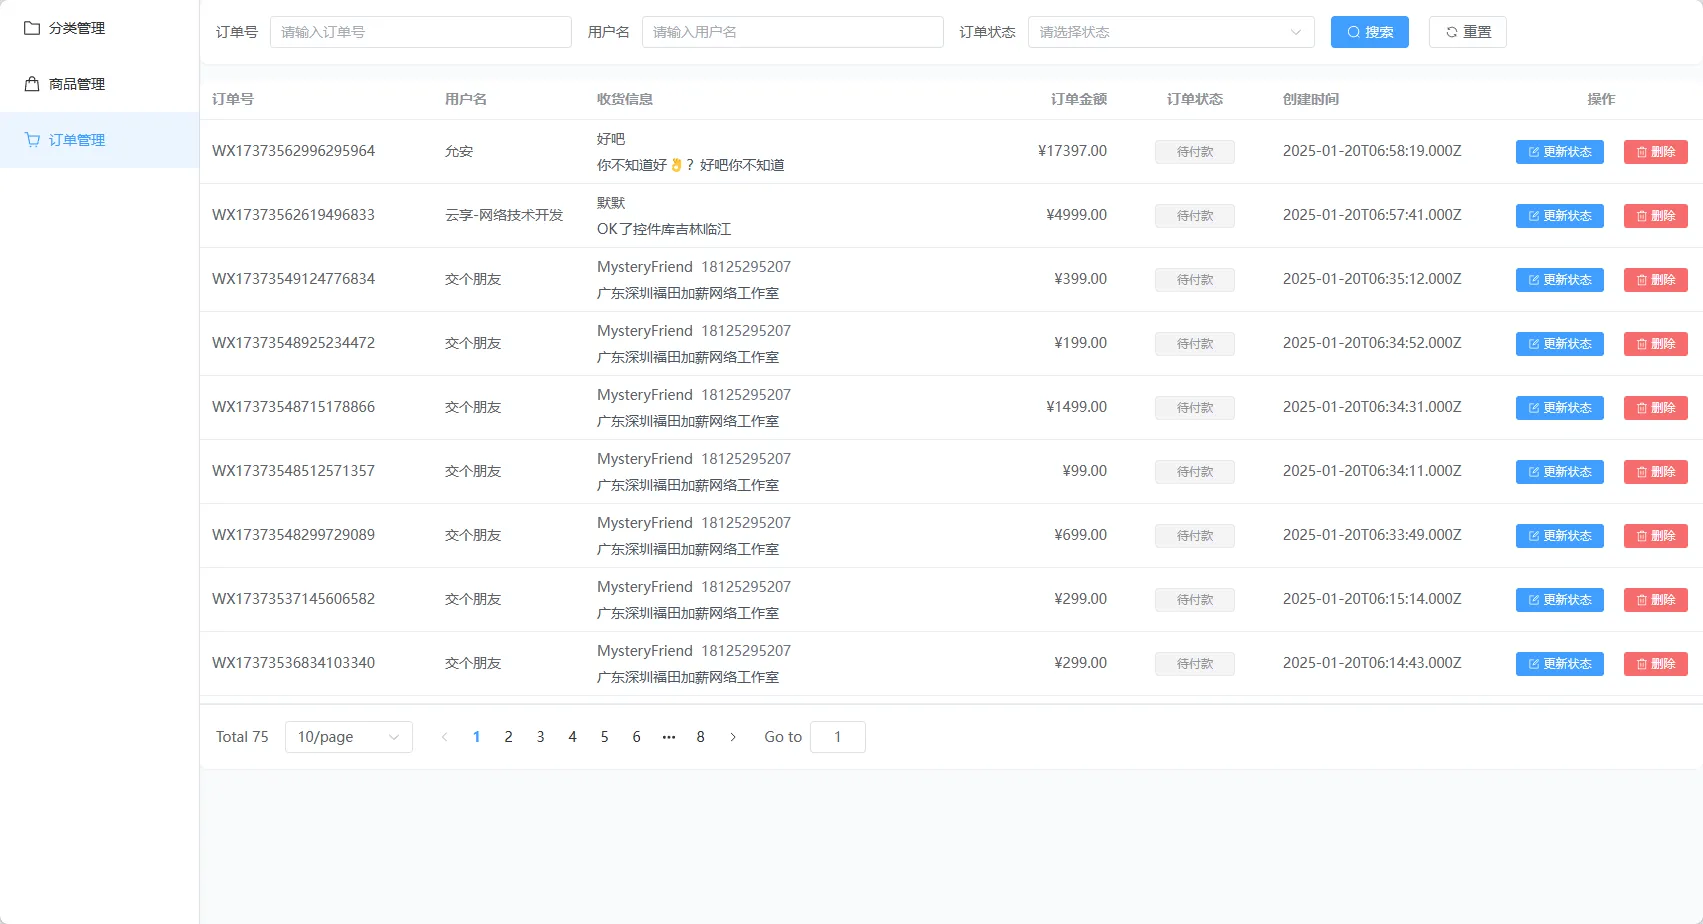The height and width of the screenshot is (924, 1703).
Task: Switch to 分类管理 in the sidebar
Action: point(75,27)
